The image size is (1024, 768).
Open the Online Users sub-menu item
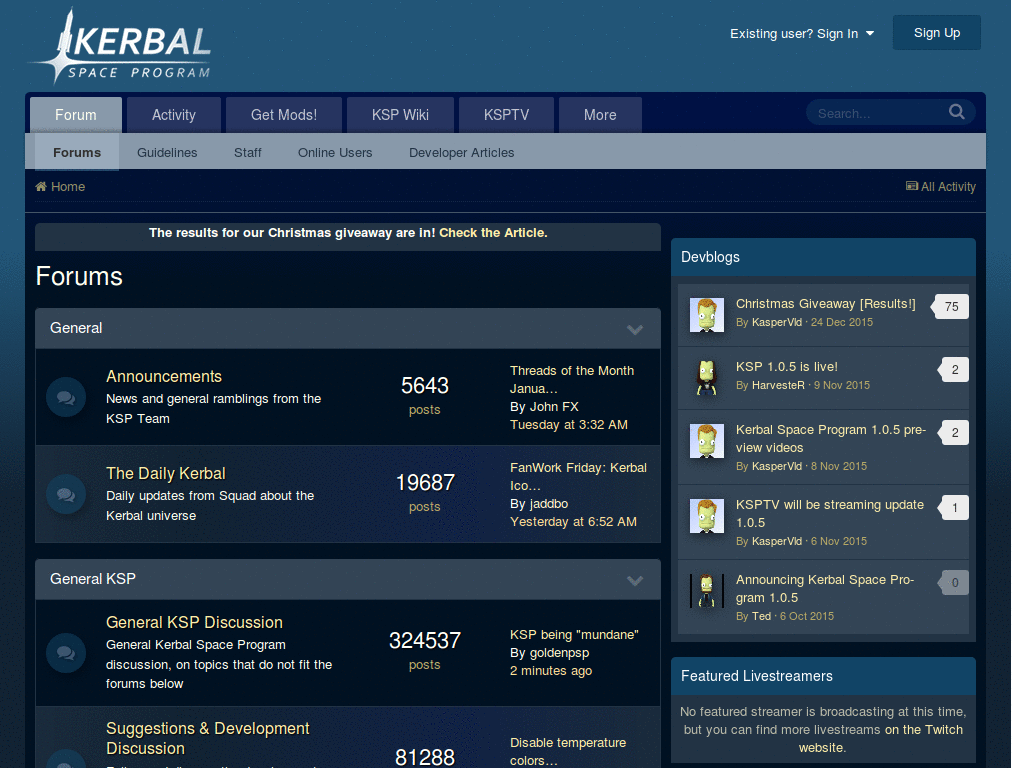click(x=335, y=152)
